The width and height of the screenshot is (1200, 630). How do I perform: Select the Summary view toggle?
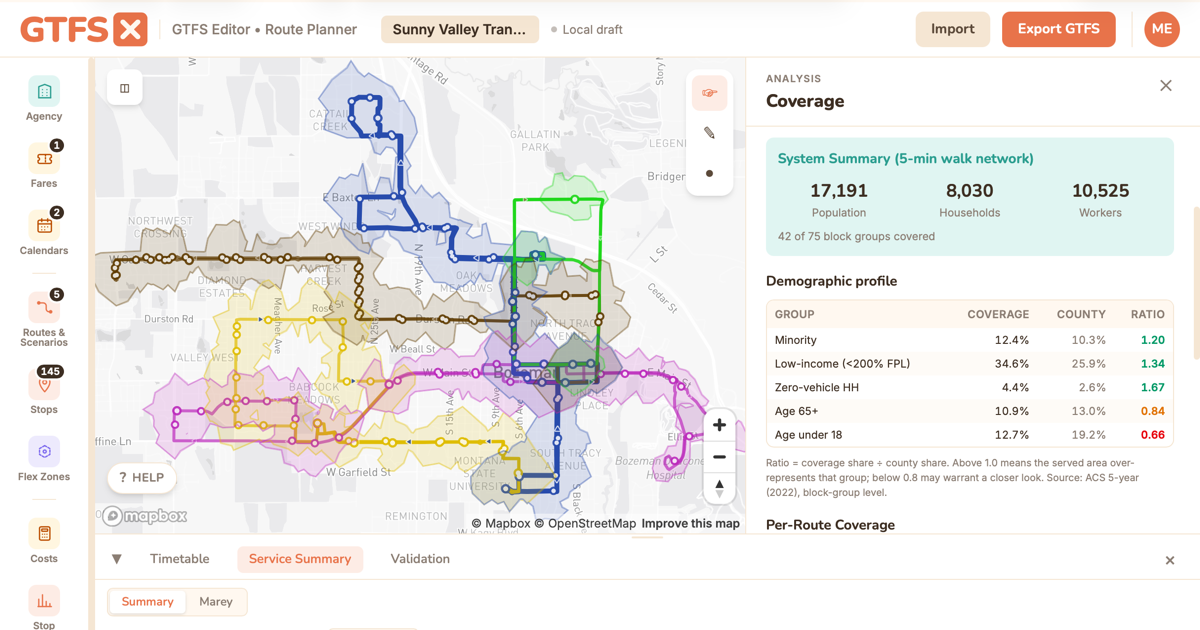point(148,602)
